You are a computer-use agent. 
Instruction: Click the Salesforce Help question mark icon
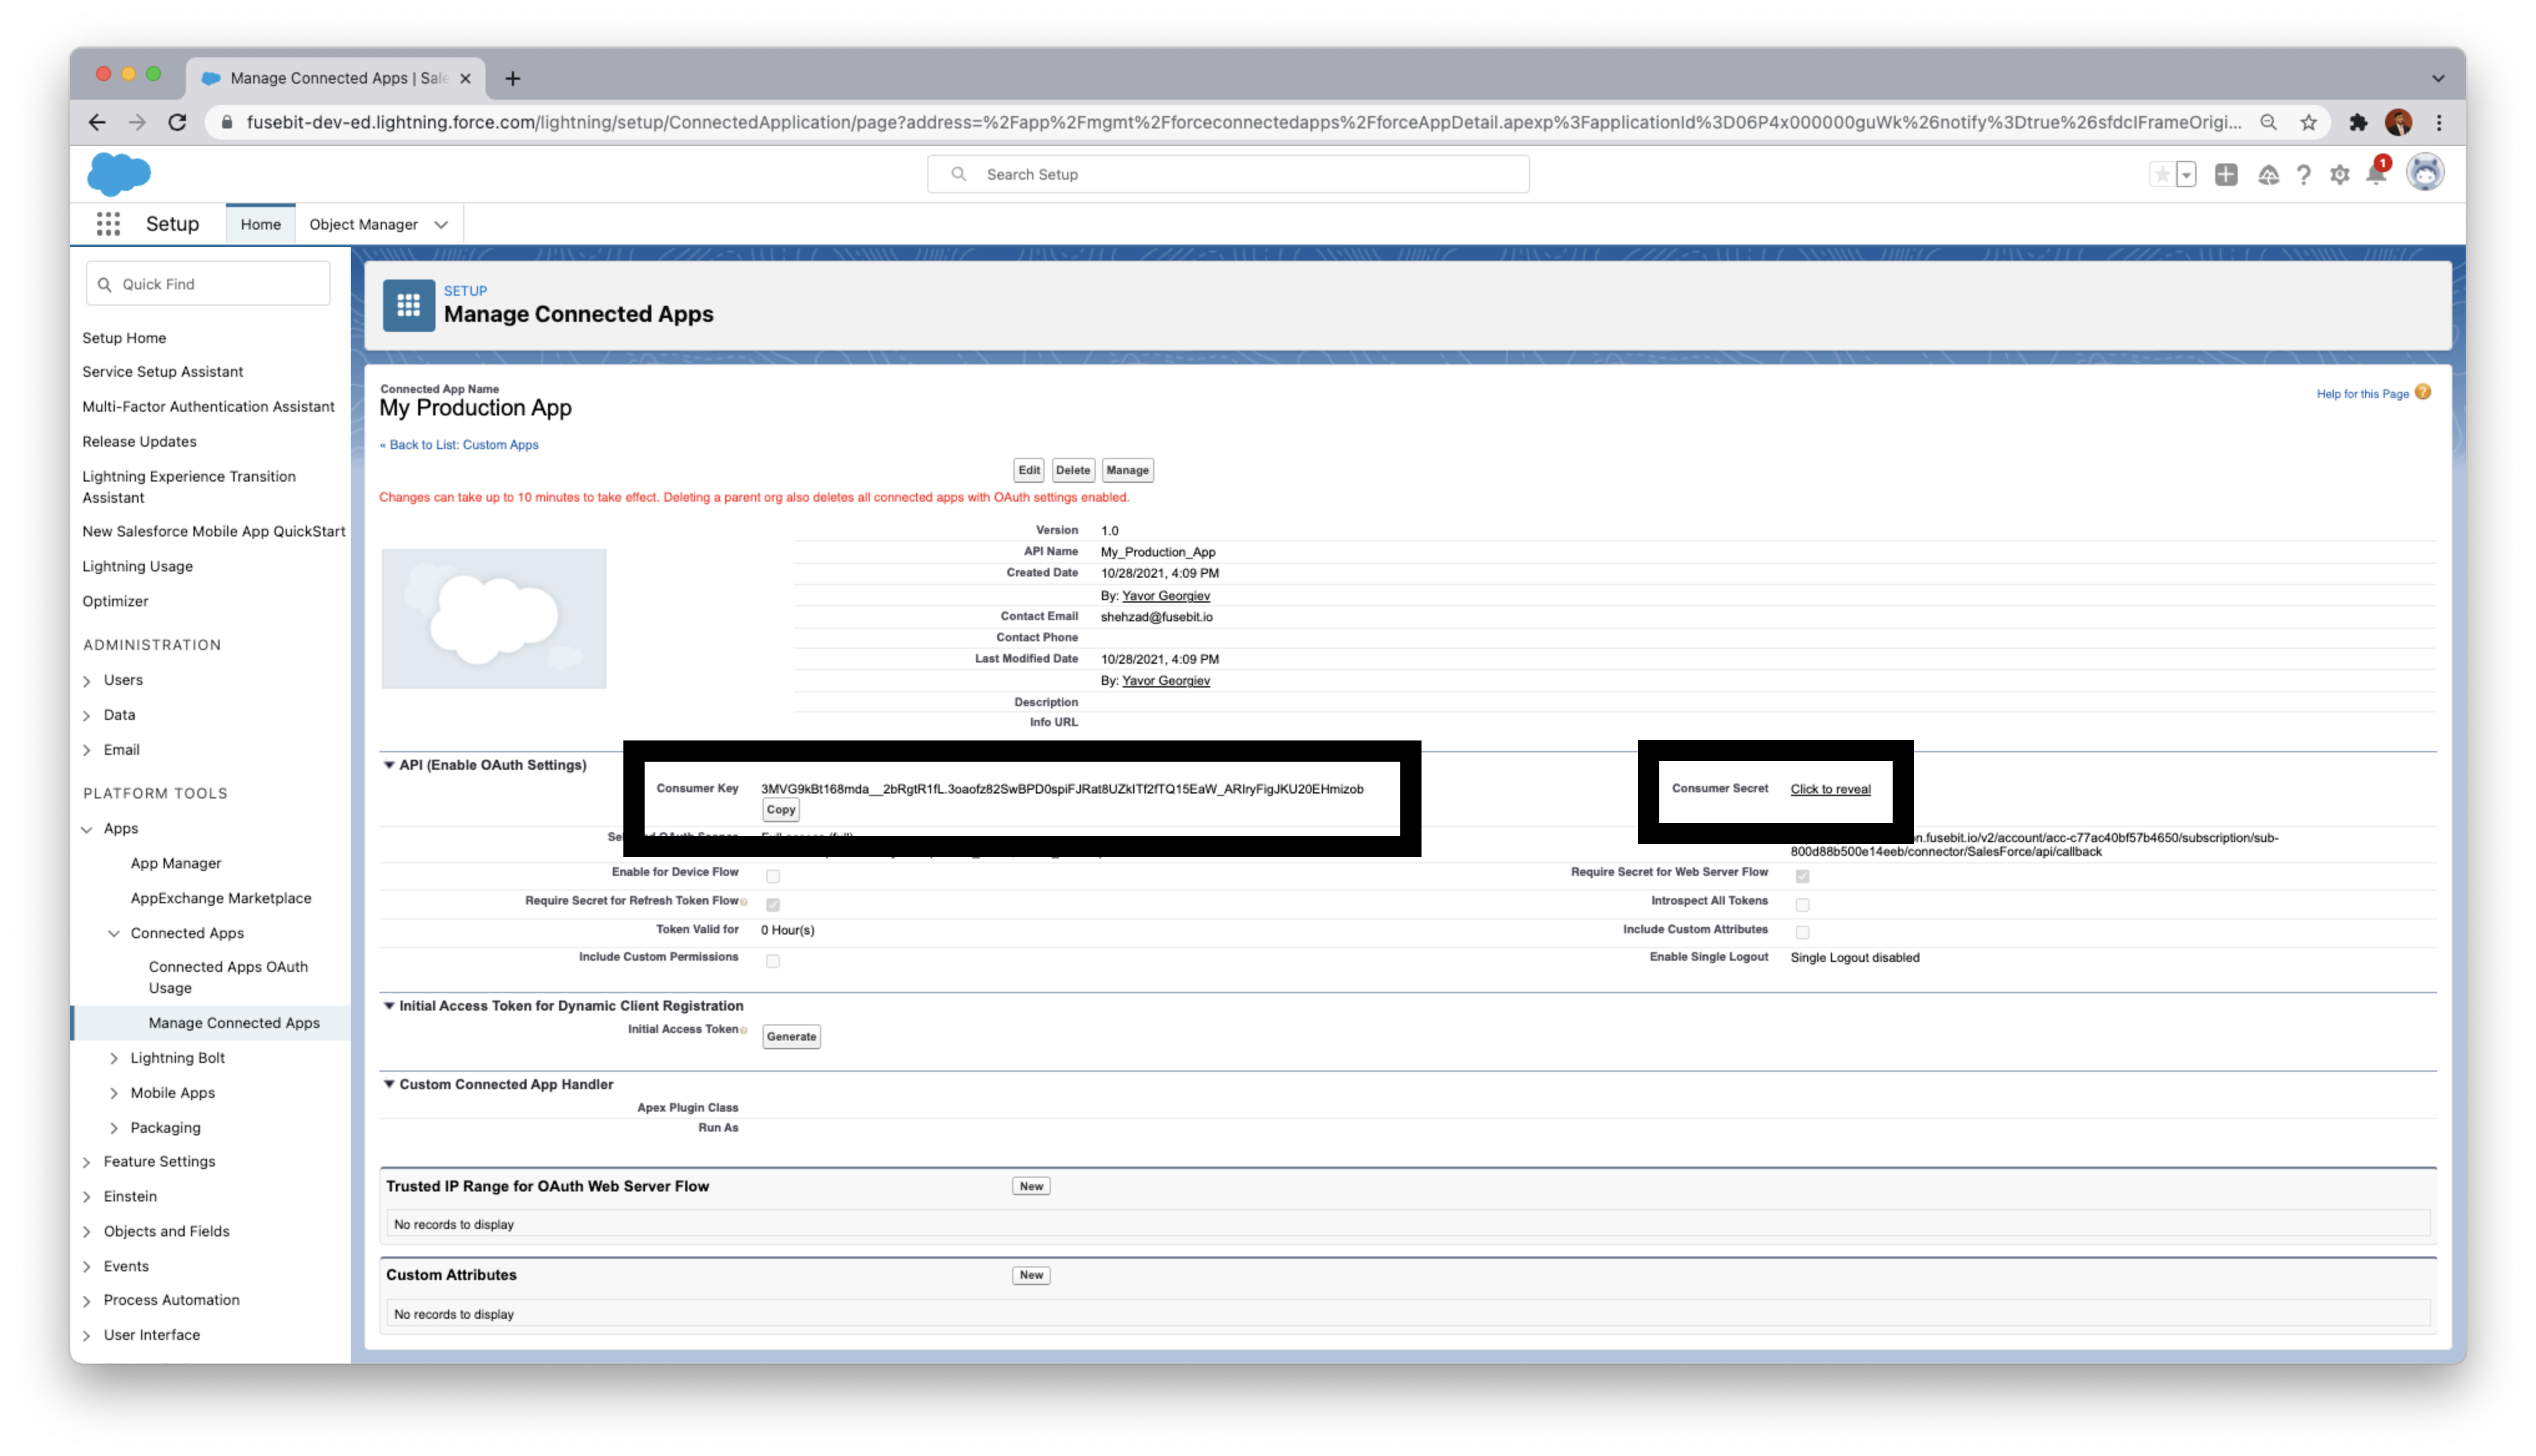(2304, 175)
